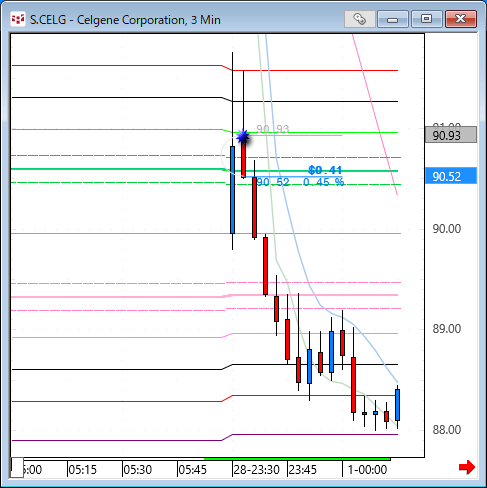This screenshot has height=488, width=487.
Task: Close the S.CELG chart window
Action: [x=461, y=19]
